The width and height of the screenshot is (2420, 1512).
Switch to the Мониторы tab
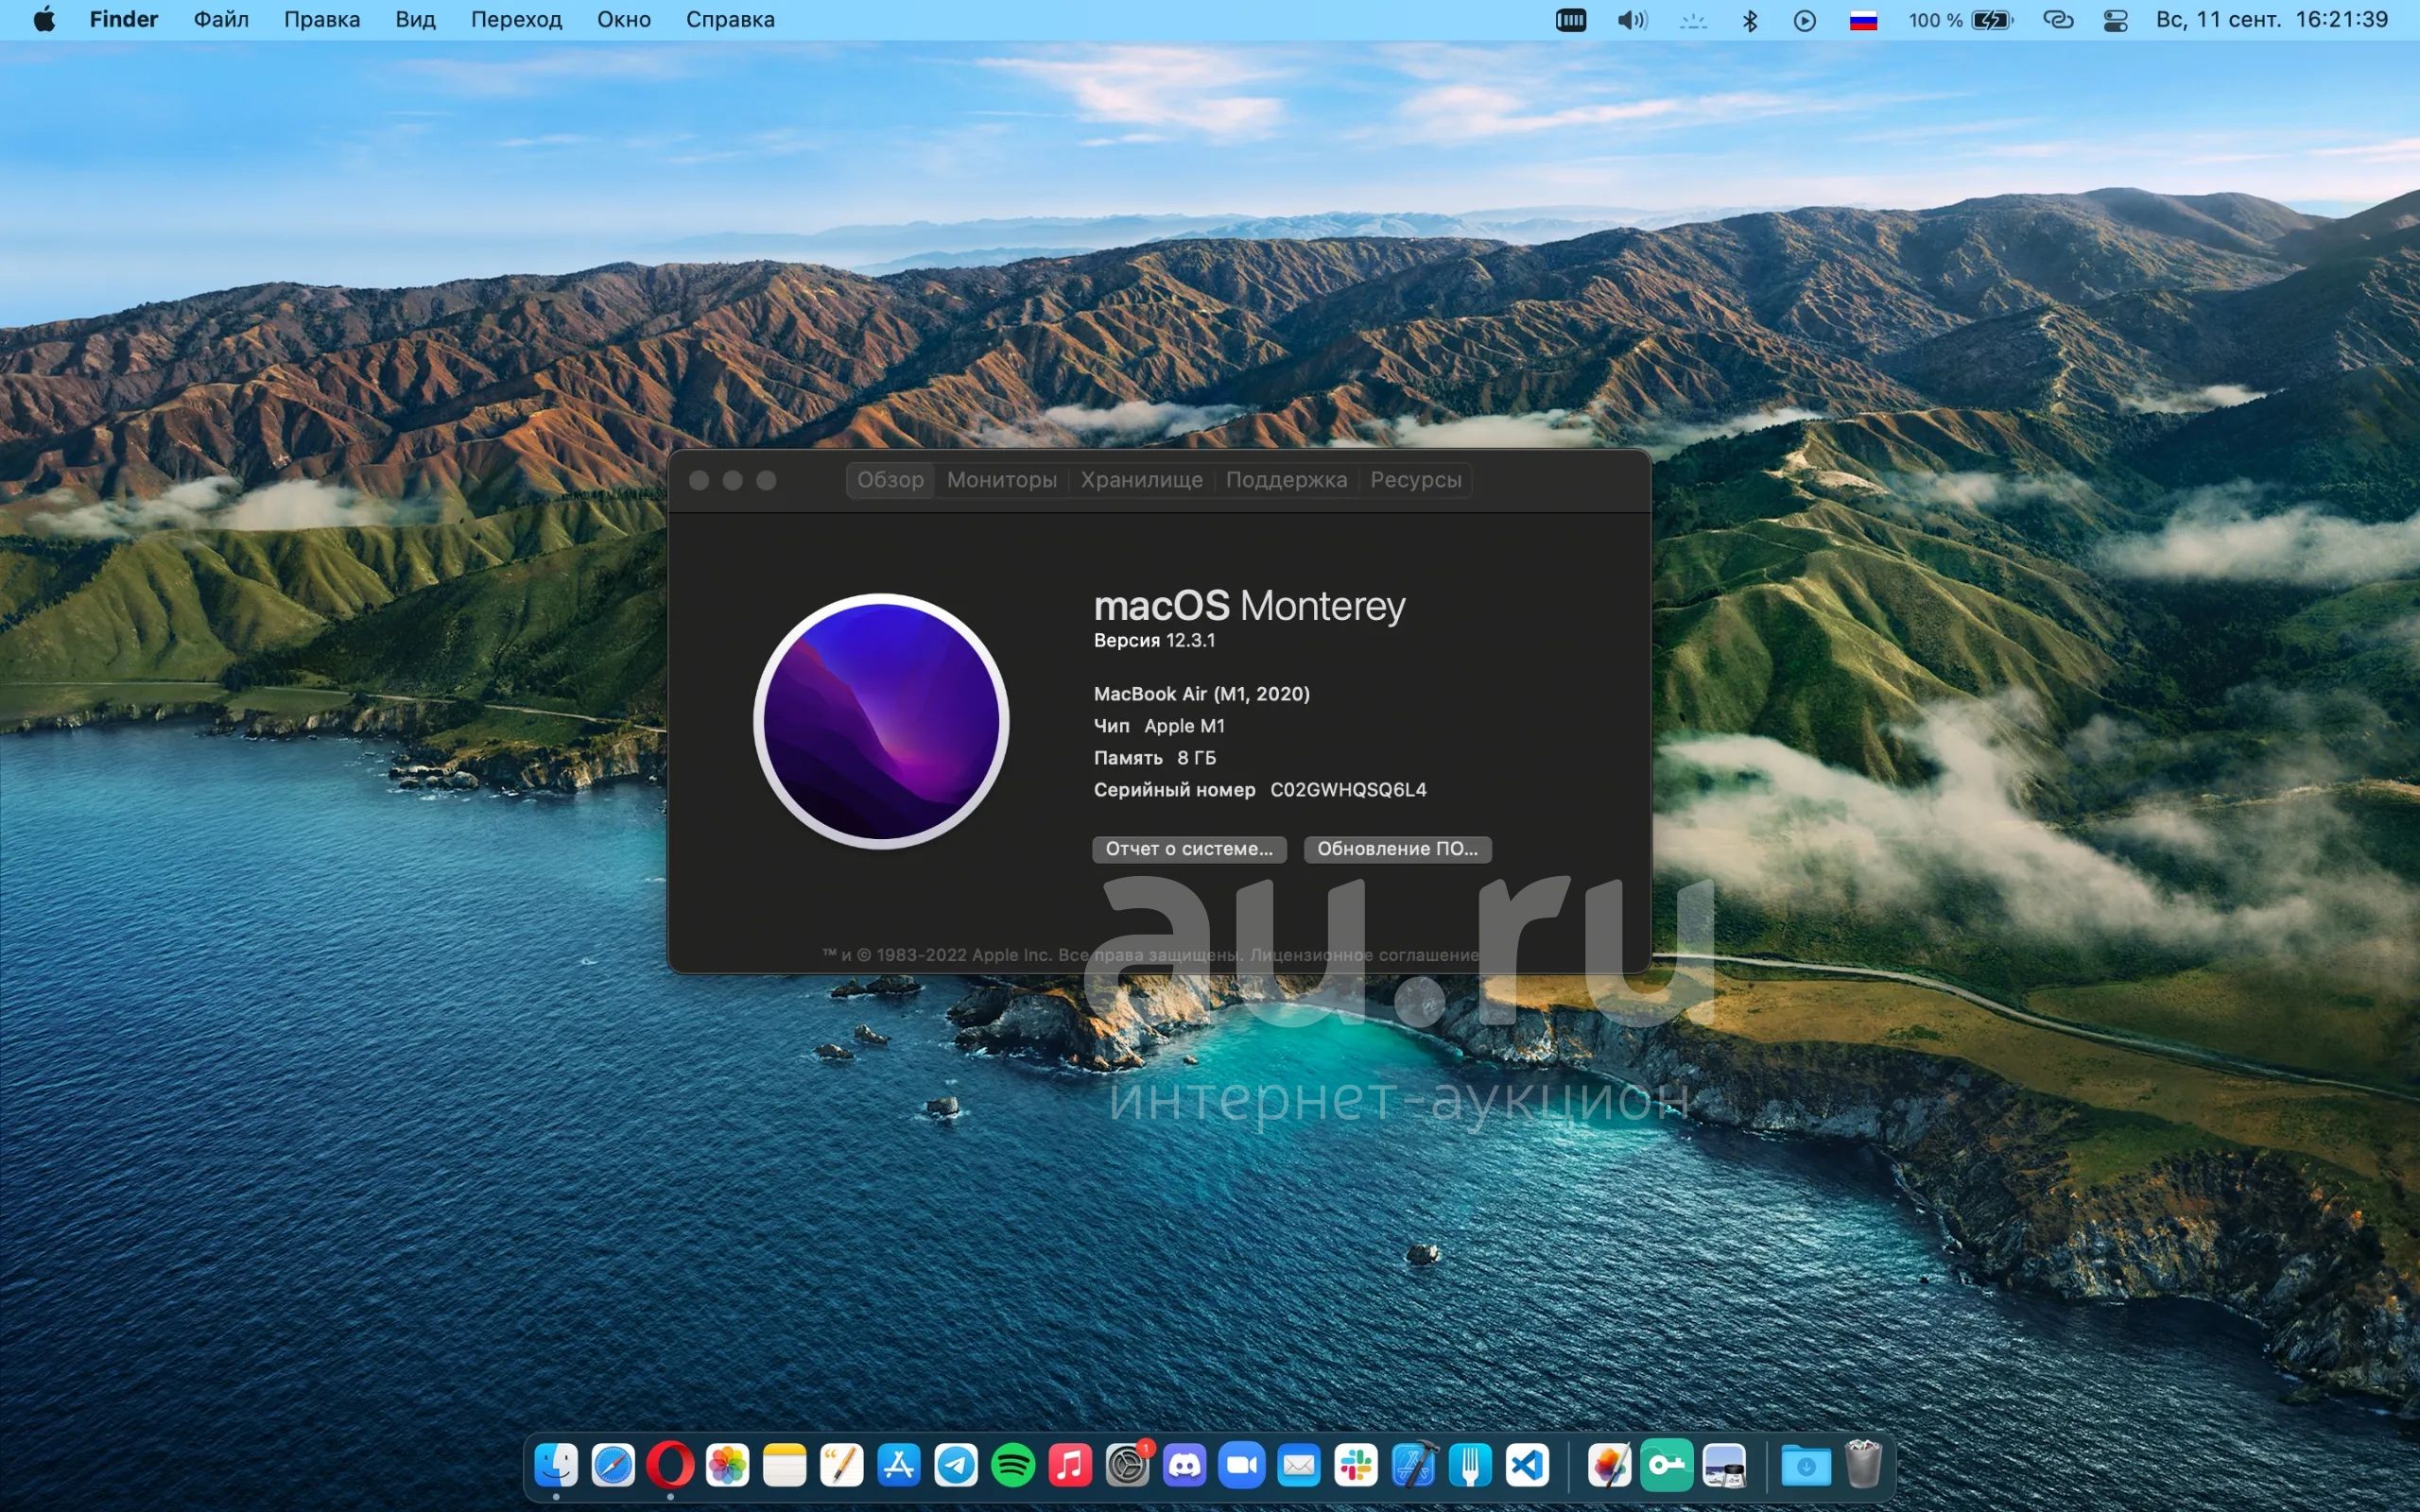(1002, 480)
